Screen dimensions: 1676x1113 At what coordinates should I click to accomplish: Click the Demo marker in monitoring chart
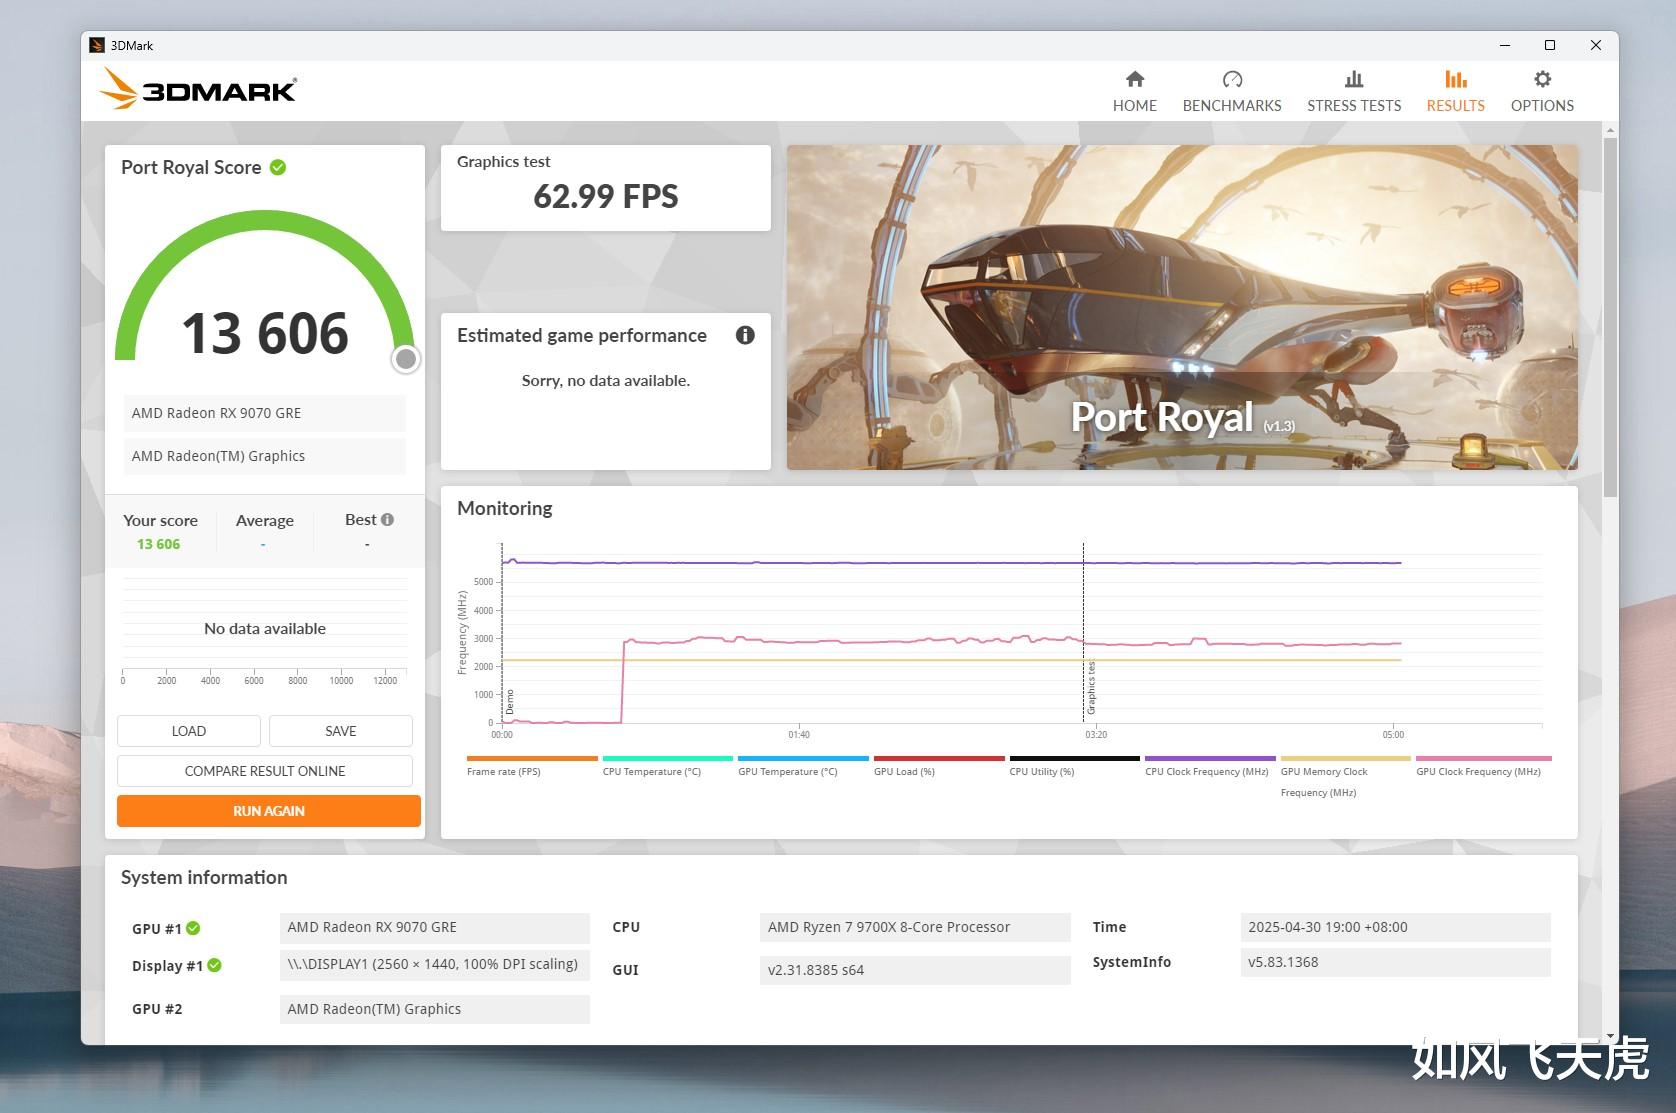[510, 701]
